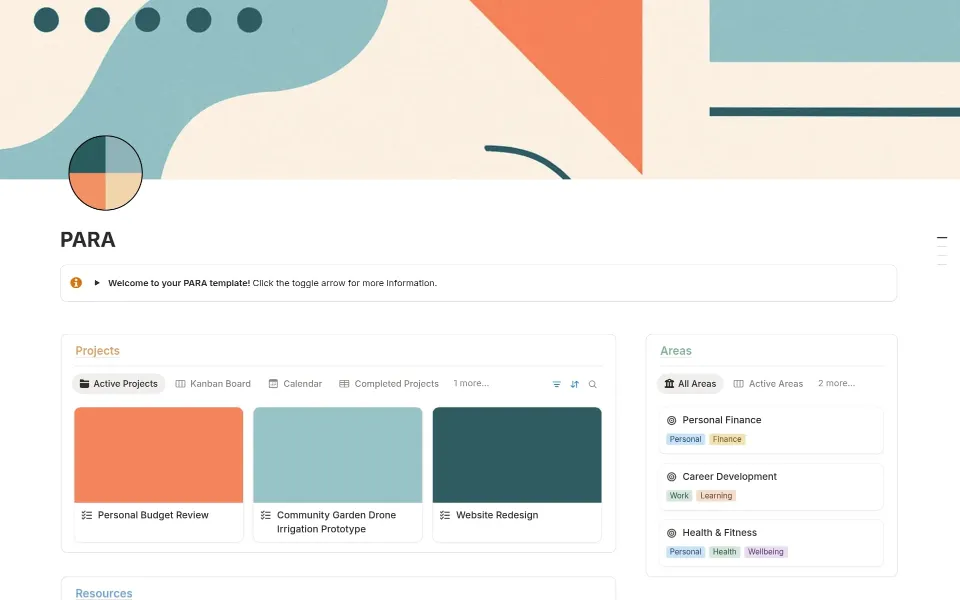Click the Finance tag
Viewport: 960px width, 600px height.
(x=727, y=439)
